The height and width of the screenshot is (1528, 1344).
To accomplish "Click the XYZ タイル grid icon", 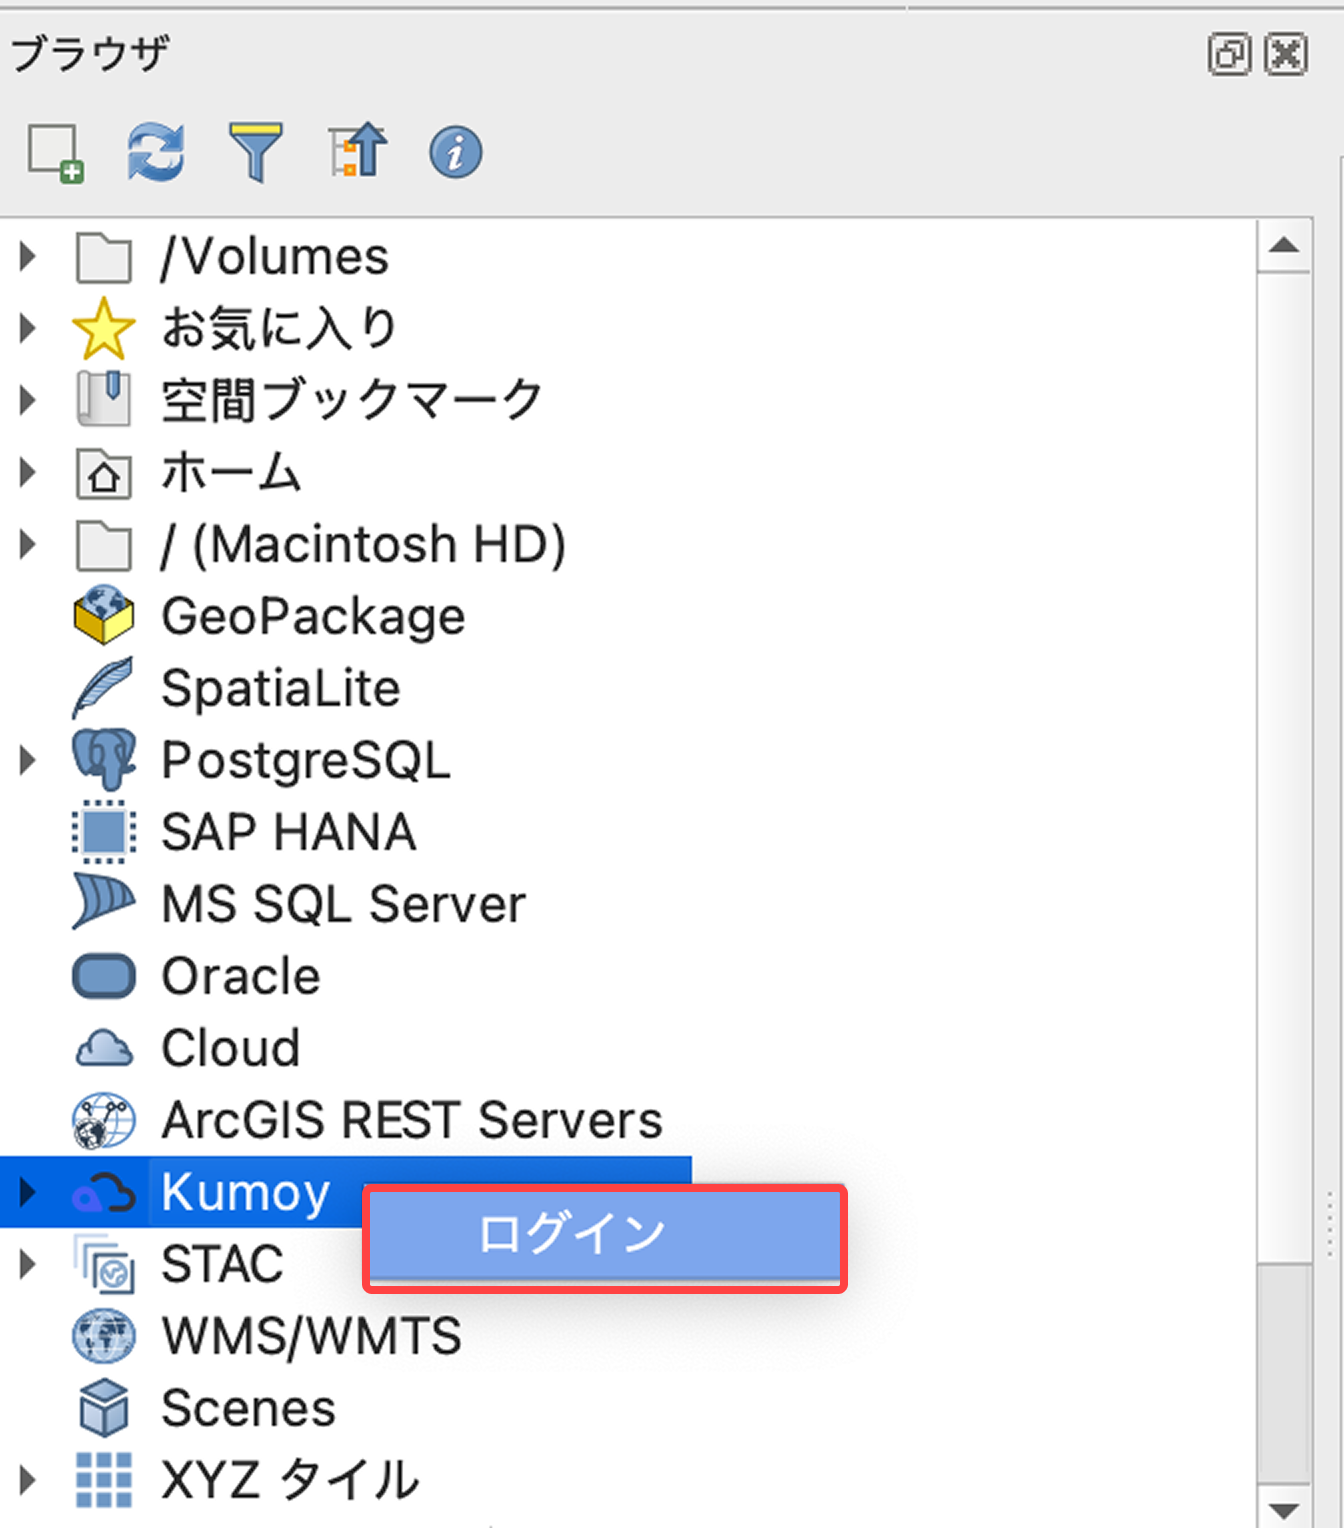I will [103, 1480].
